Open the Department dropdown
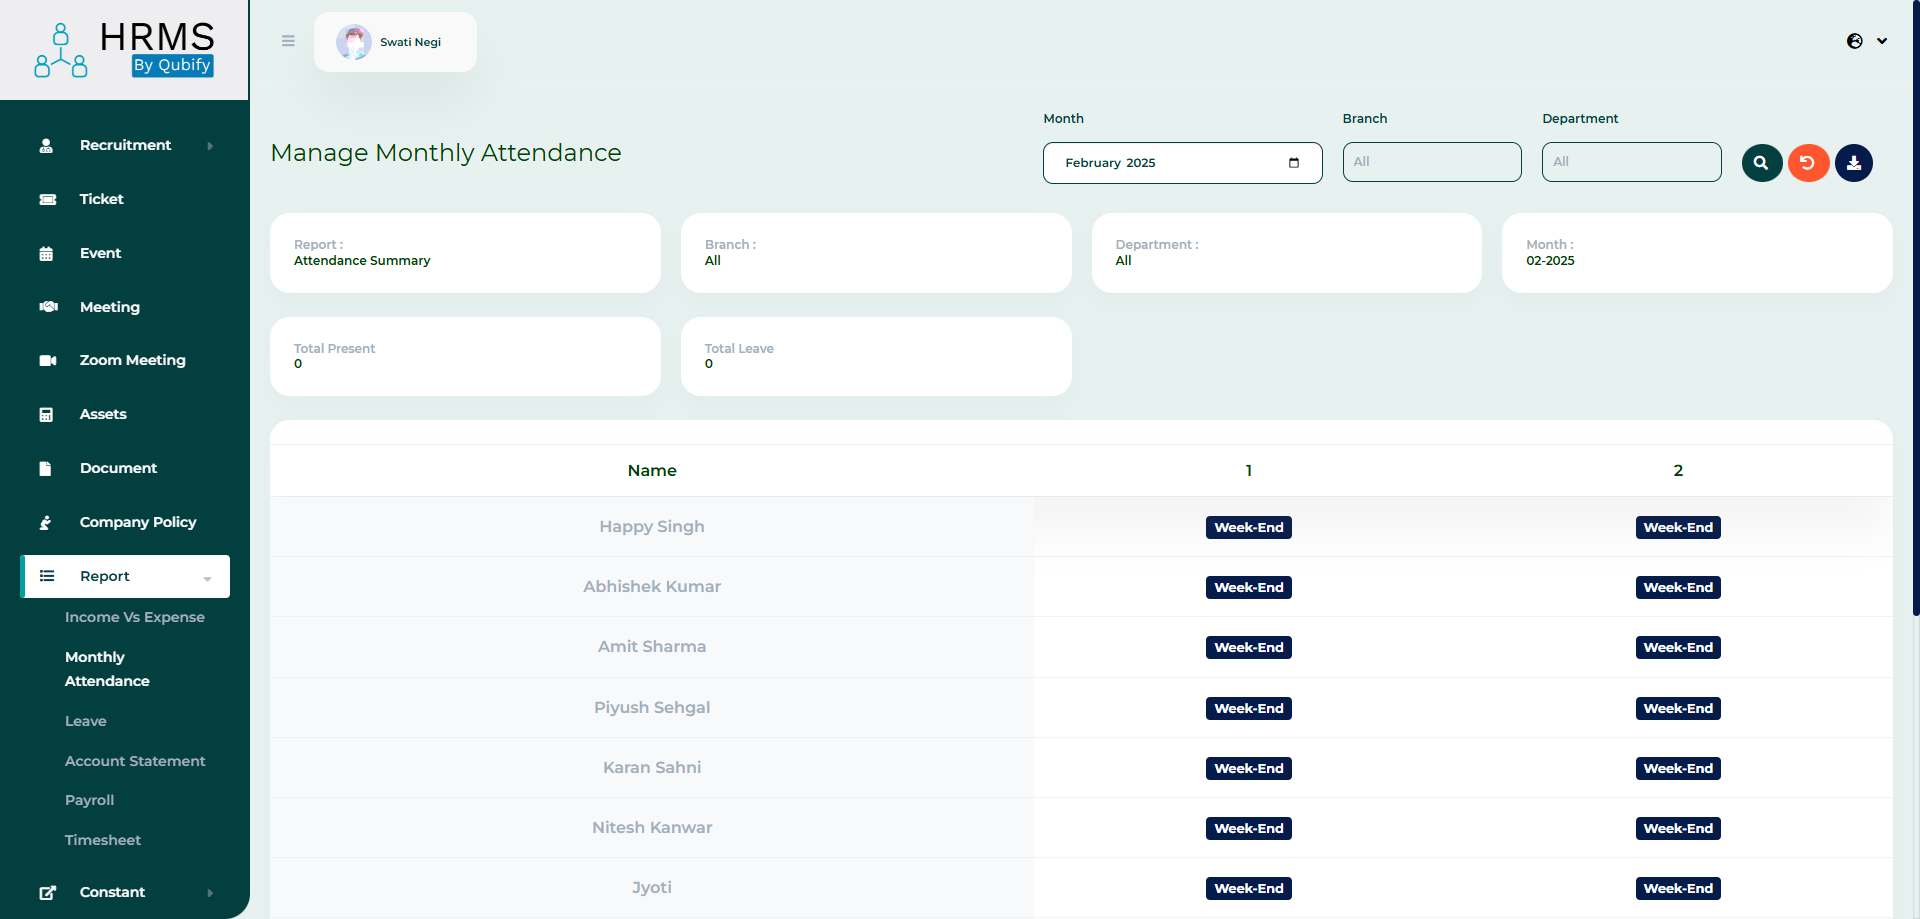The image size is (1920, 919). click(x=1632, y=162)
